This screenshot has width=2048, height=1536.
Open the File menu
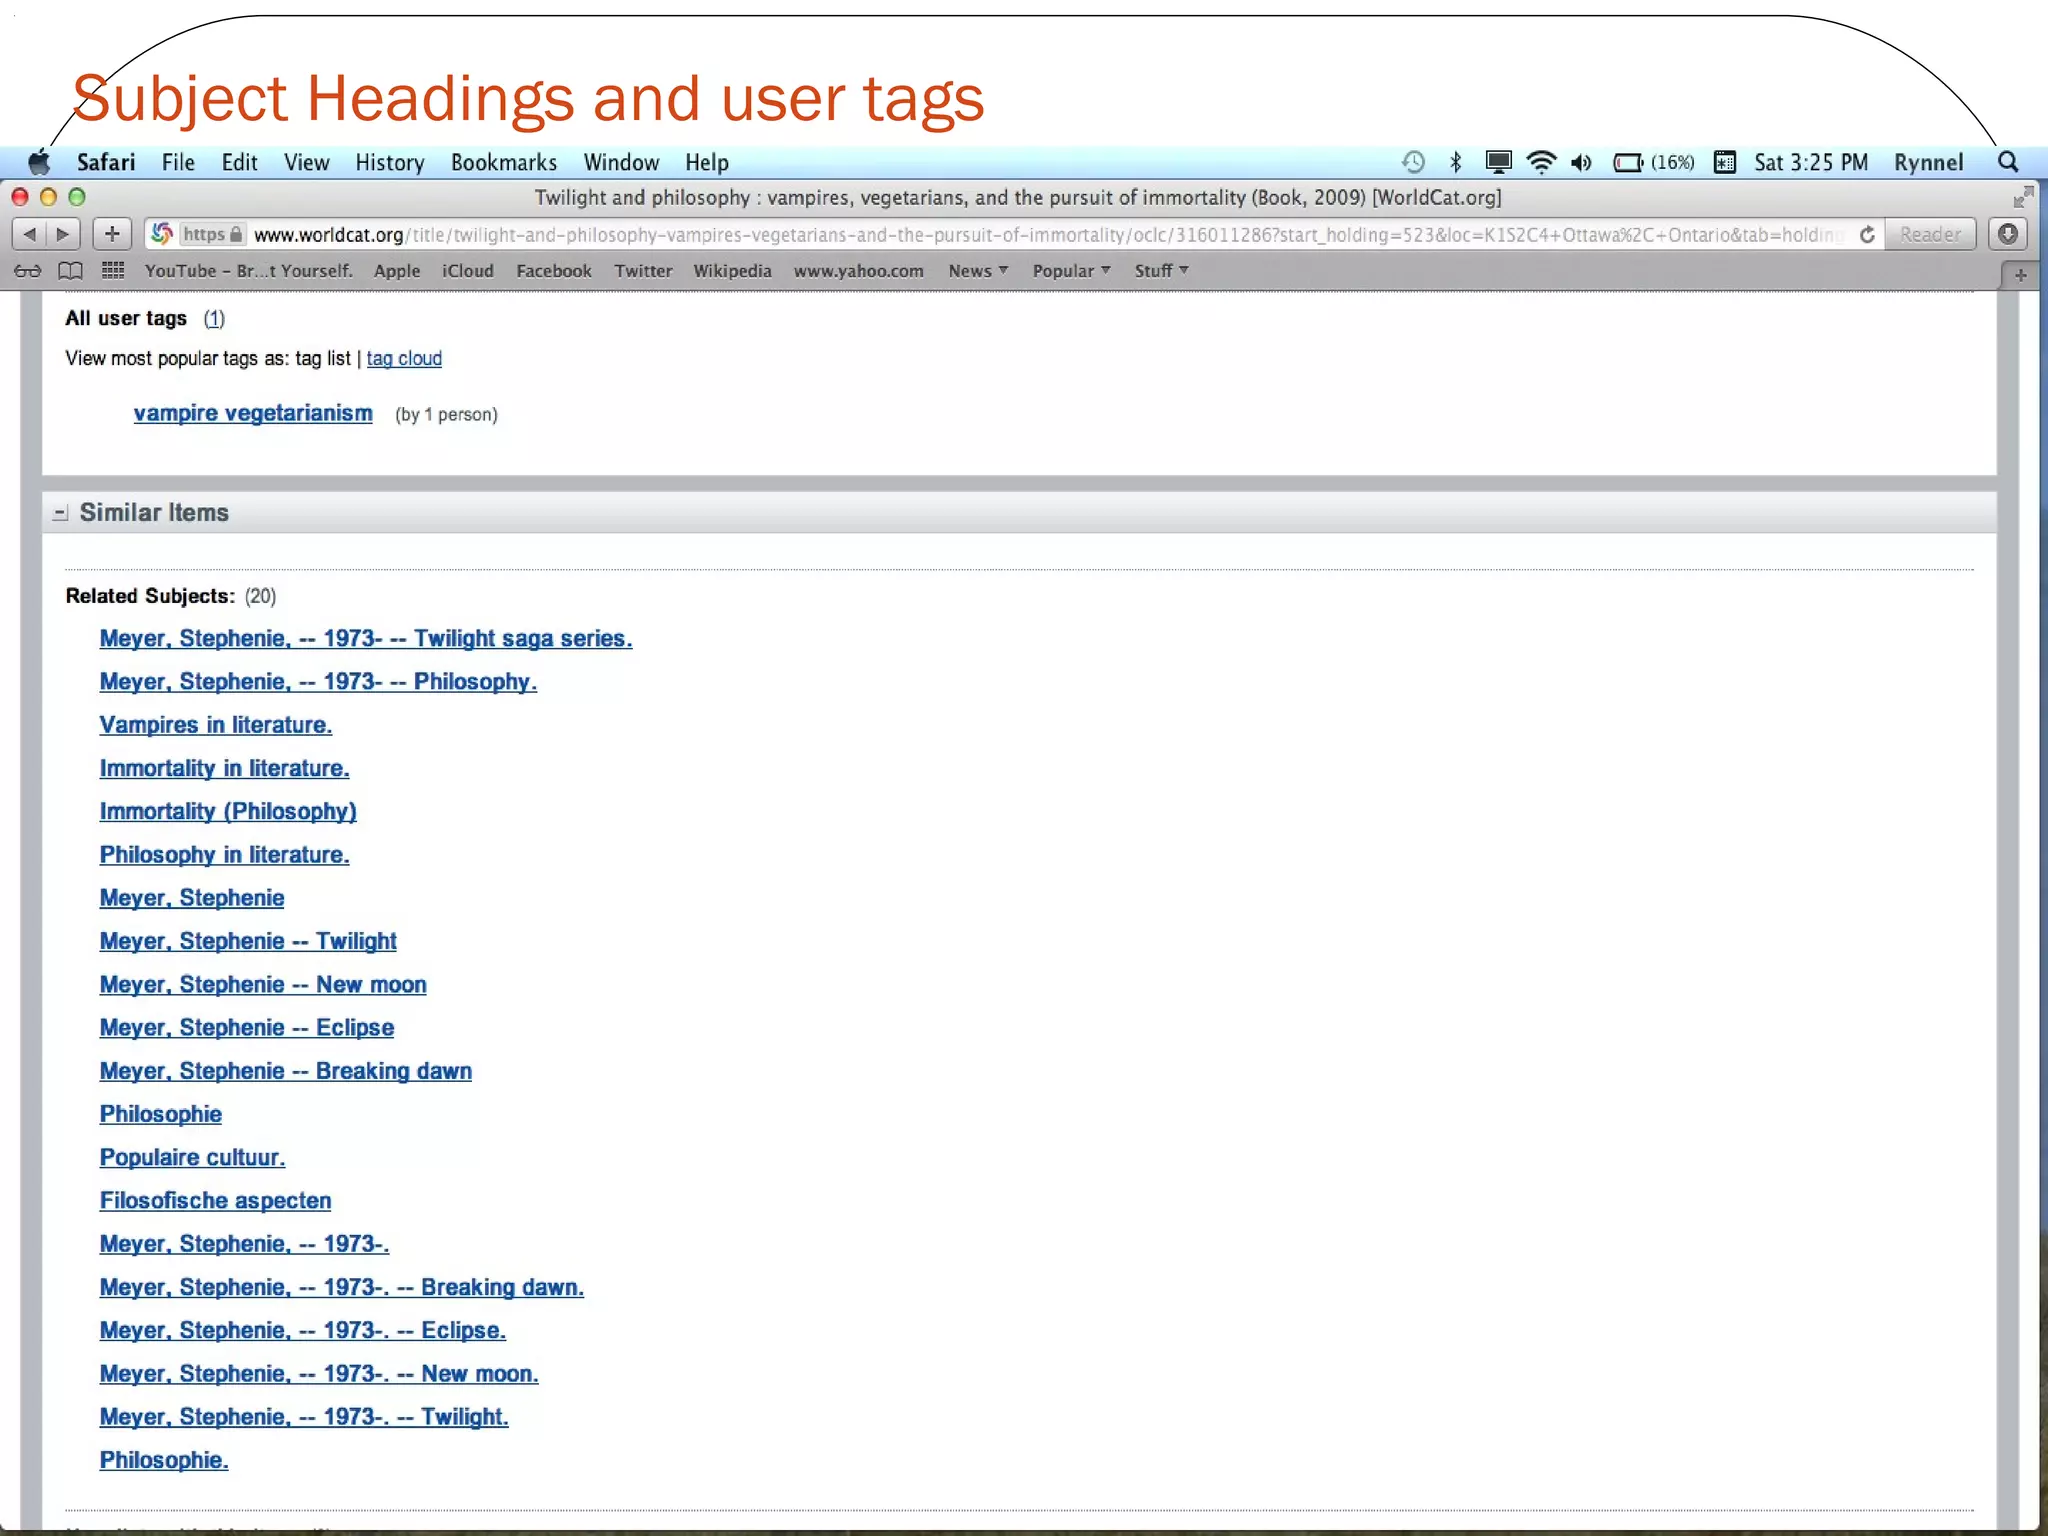[178, 162]
